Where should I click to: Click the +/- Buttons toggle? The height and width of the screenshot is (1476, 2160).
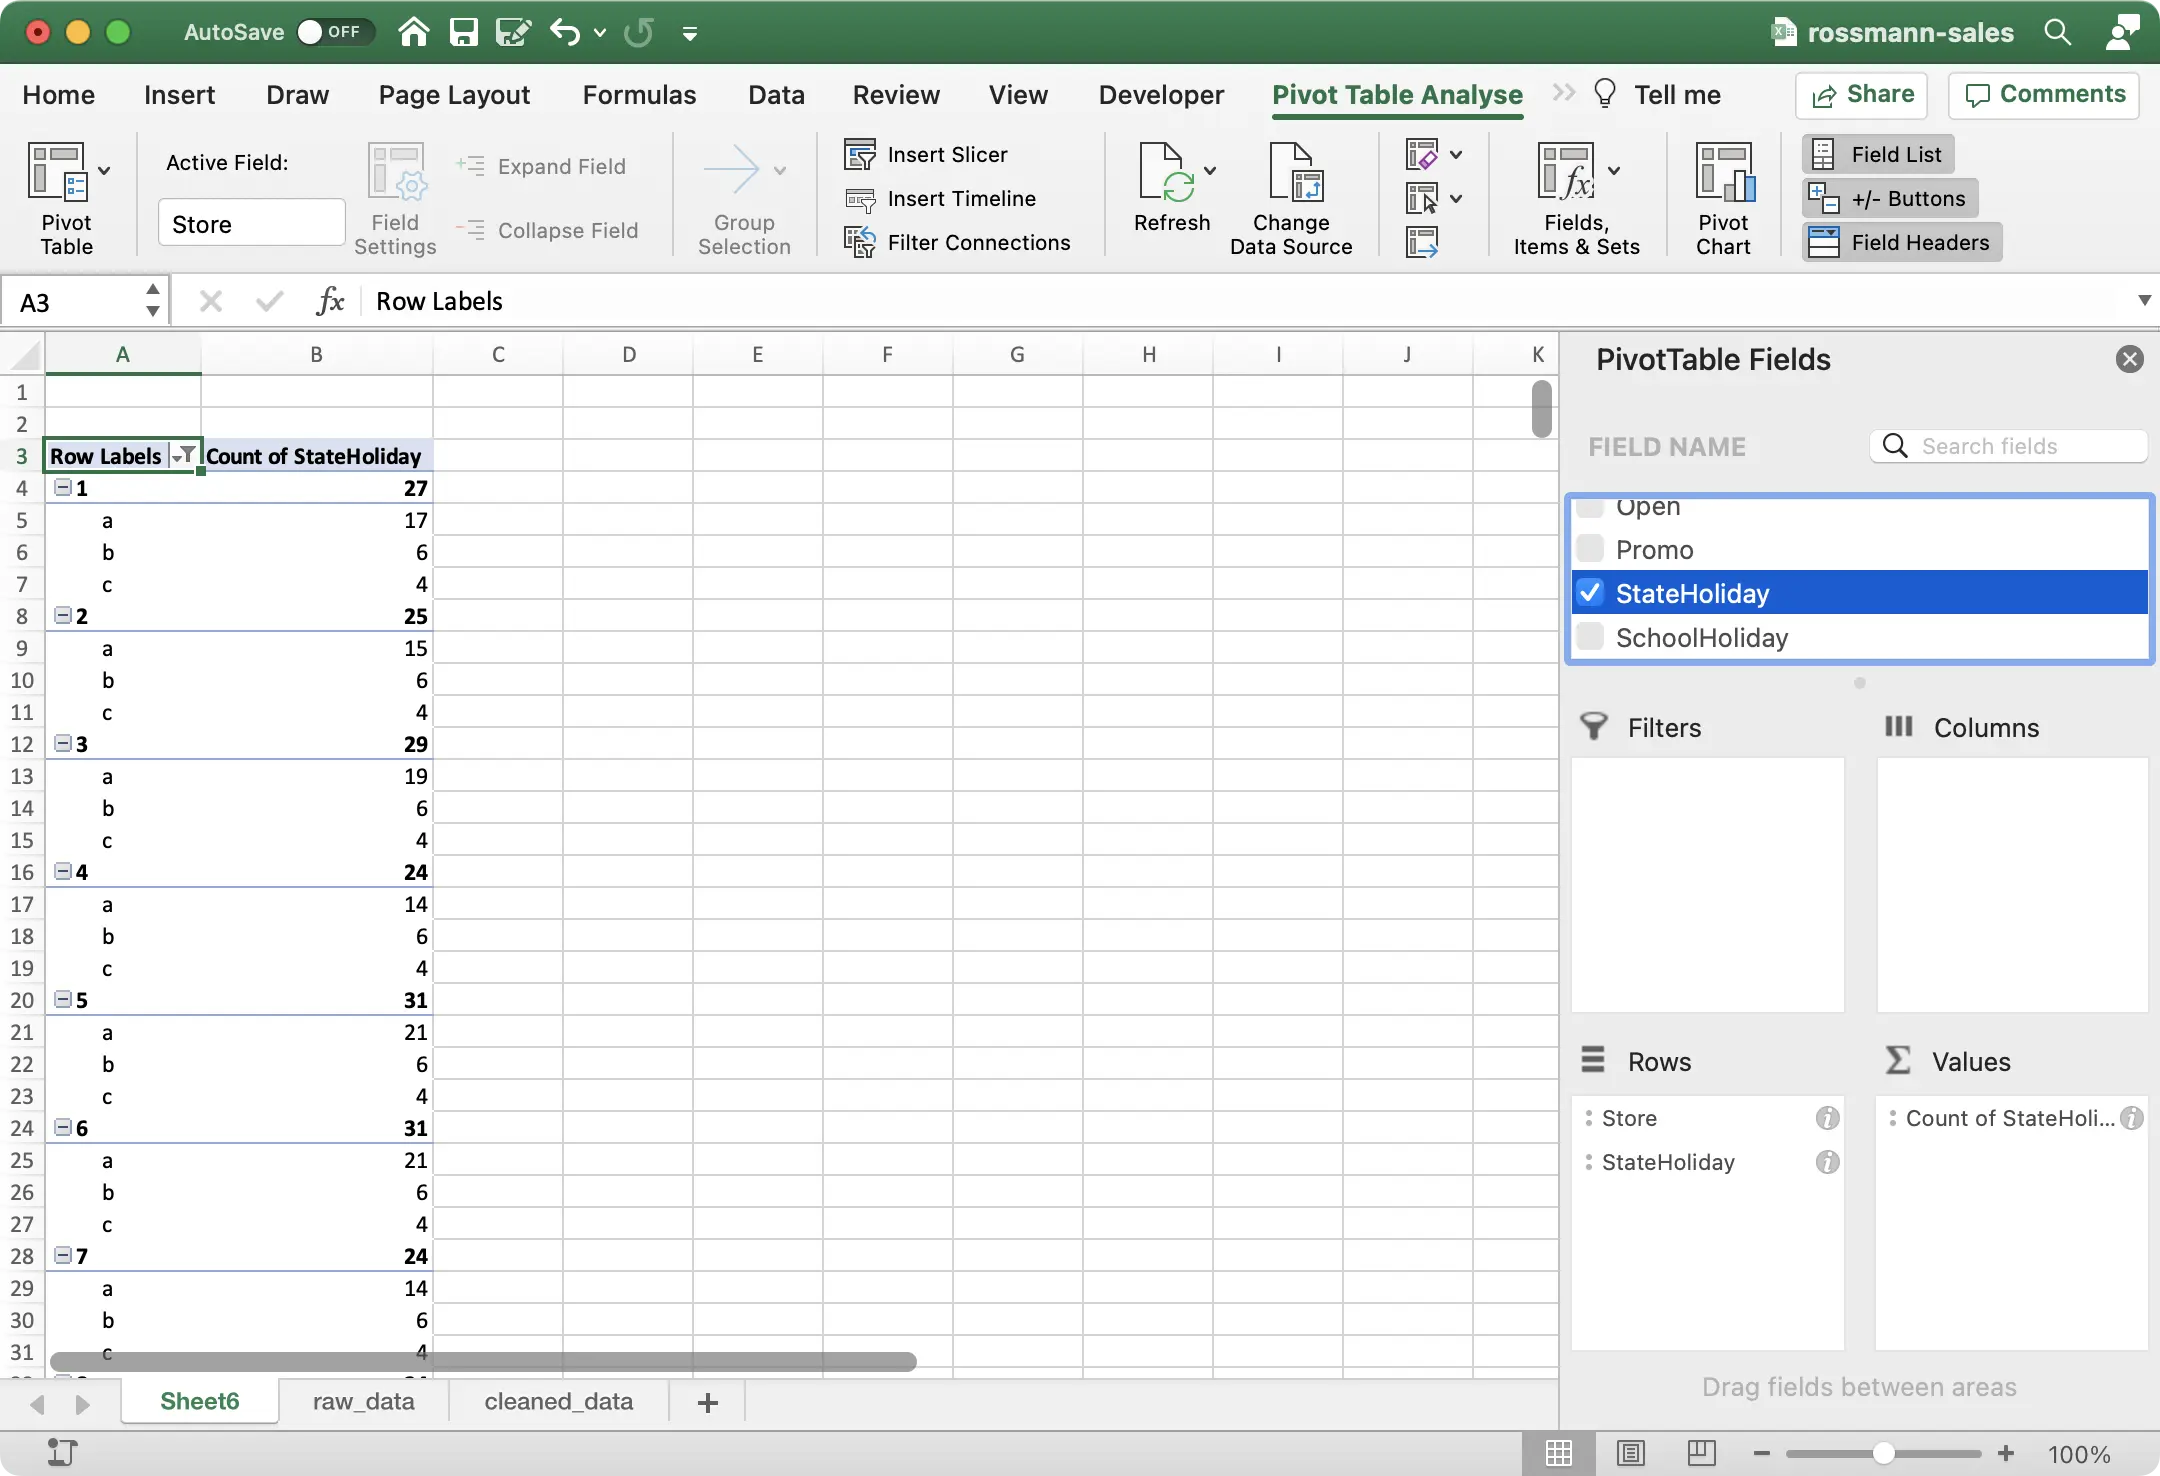1888,197
